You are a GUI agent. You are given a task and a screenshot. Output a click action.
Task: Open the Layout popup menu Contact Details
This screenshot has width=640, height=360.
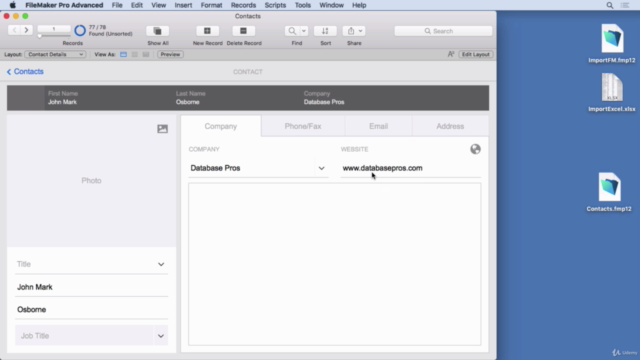(55, 54)
